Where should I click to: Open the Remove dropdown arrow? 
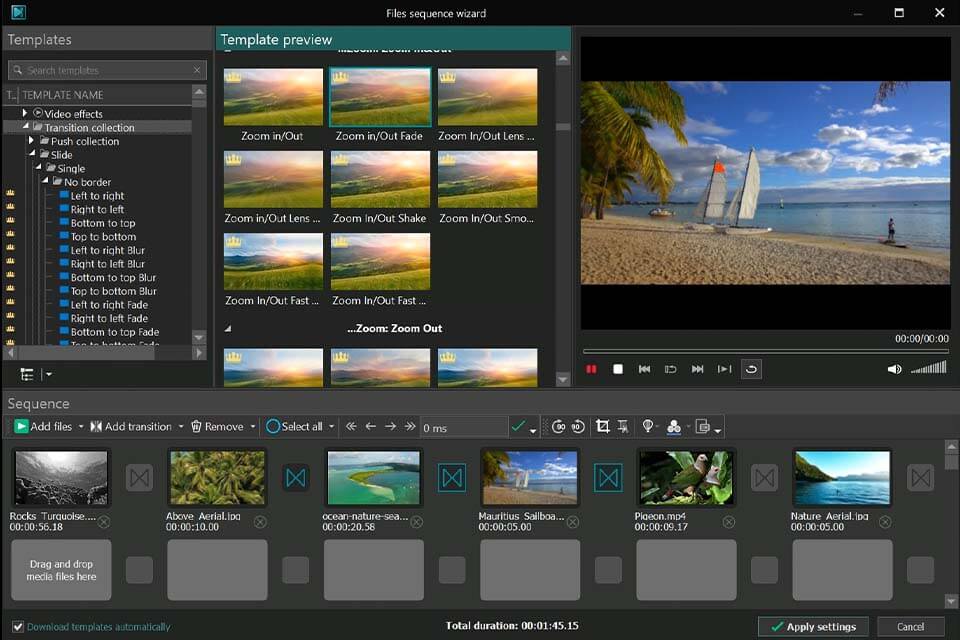pyautogui.click(x=253, y=427)
